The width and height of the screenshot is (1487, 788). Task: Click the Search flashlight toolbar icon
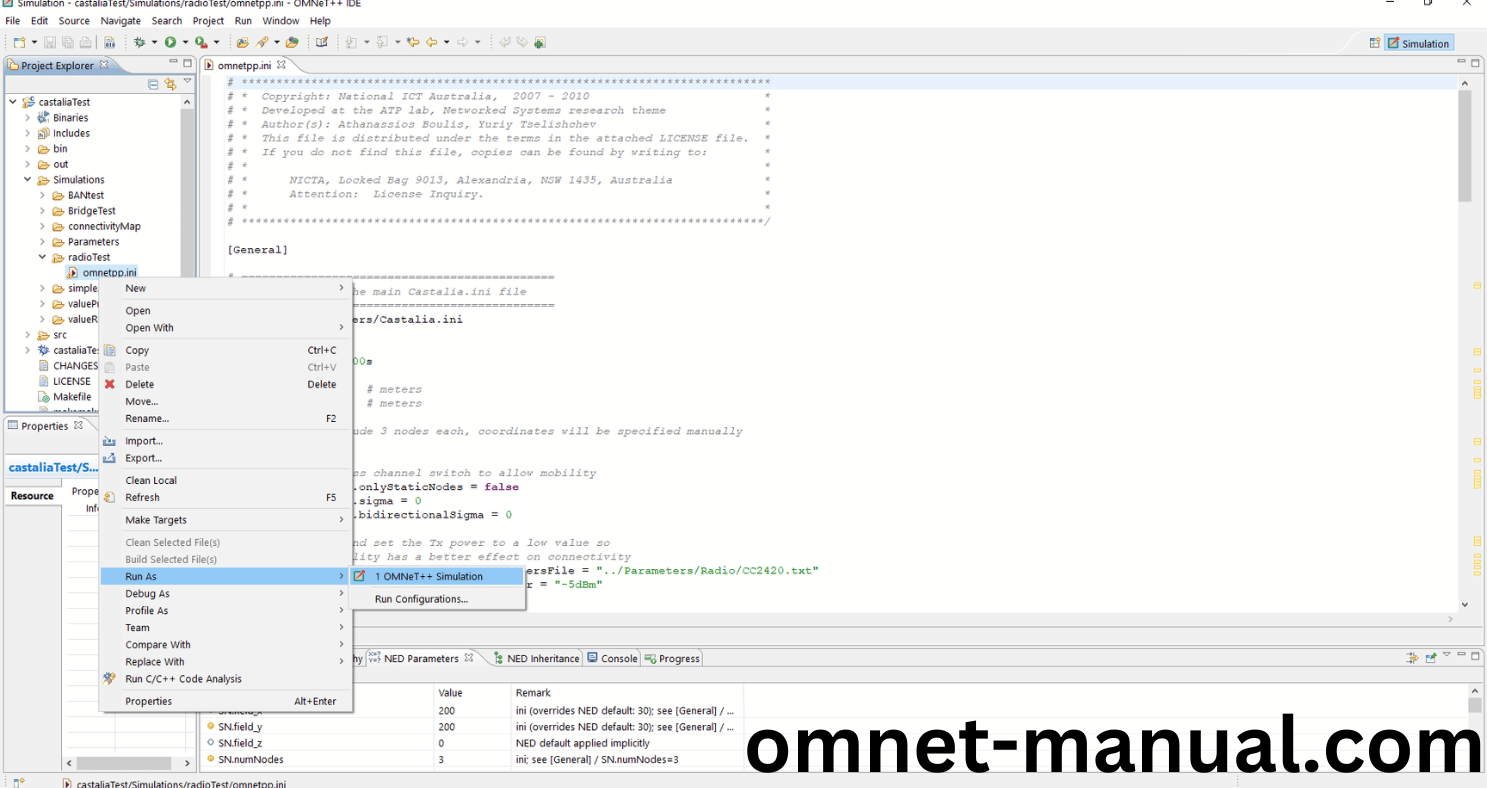click(x=262, y=42)
